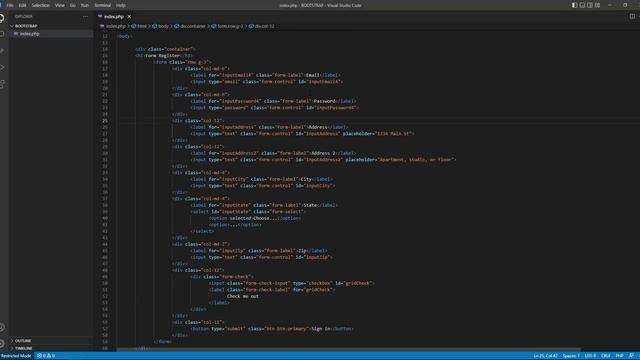Click the split editor right icon
The height and width of the screenshot is (360, 640).
coord(632,16)
